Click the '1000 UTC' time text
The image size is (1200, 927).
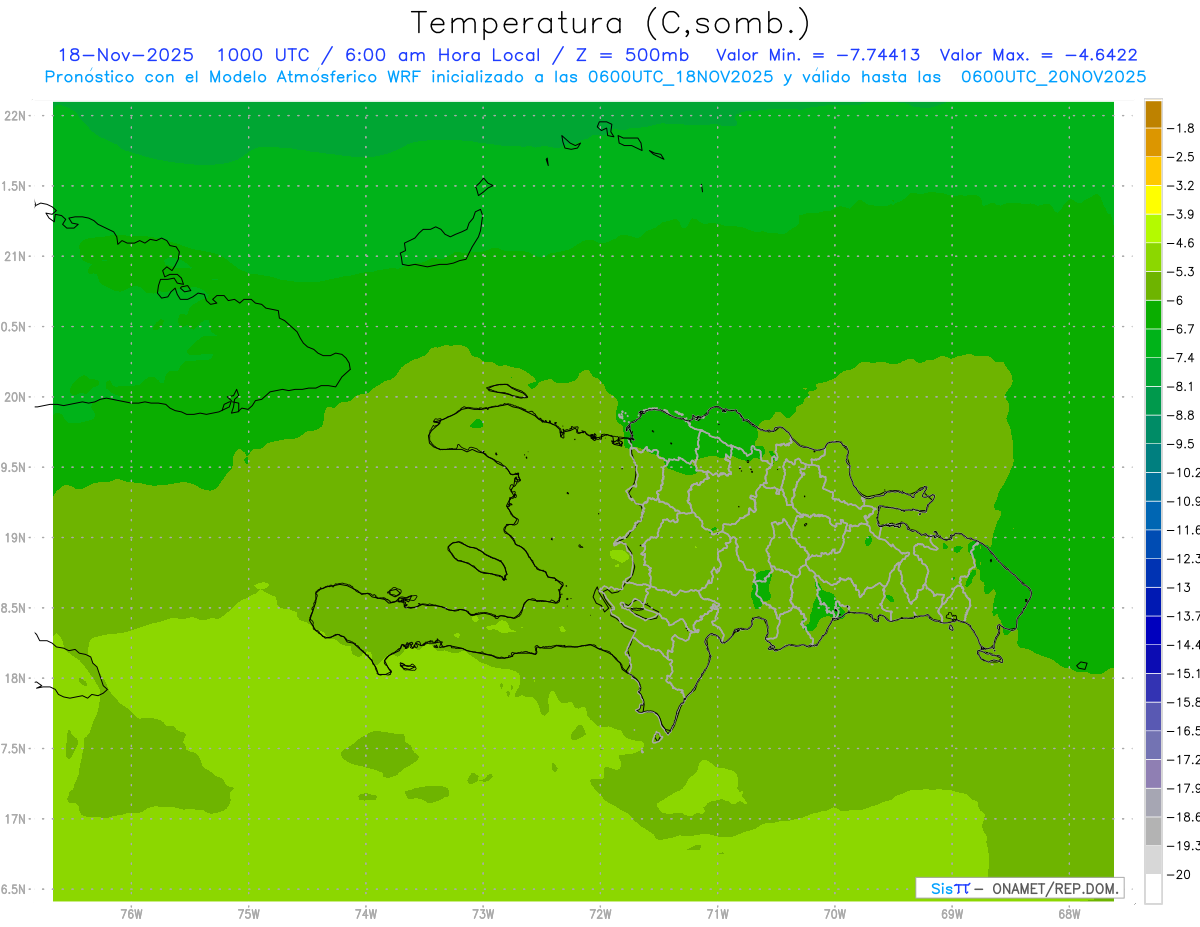(264, 55)
